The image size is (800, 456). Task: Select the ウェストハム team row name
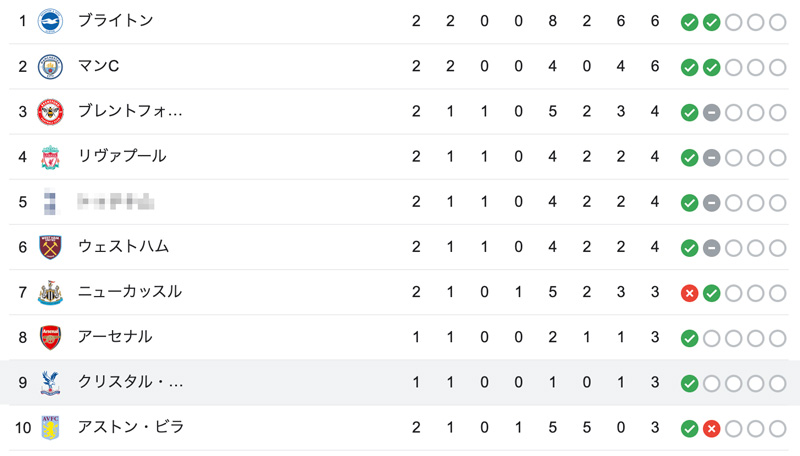(123, 246)
